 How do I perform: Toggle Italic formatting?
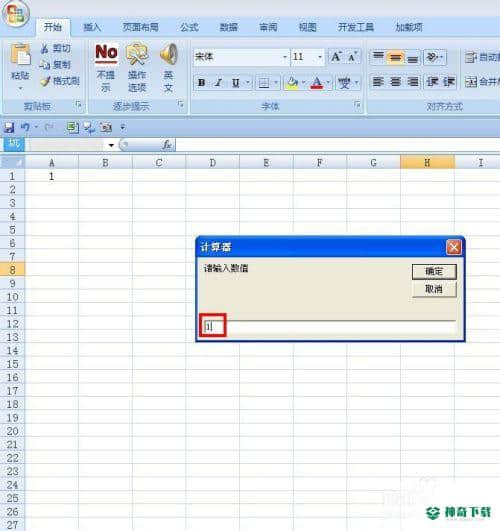point(219,82)
